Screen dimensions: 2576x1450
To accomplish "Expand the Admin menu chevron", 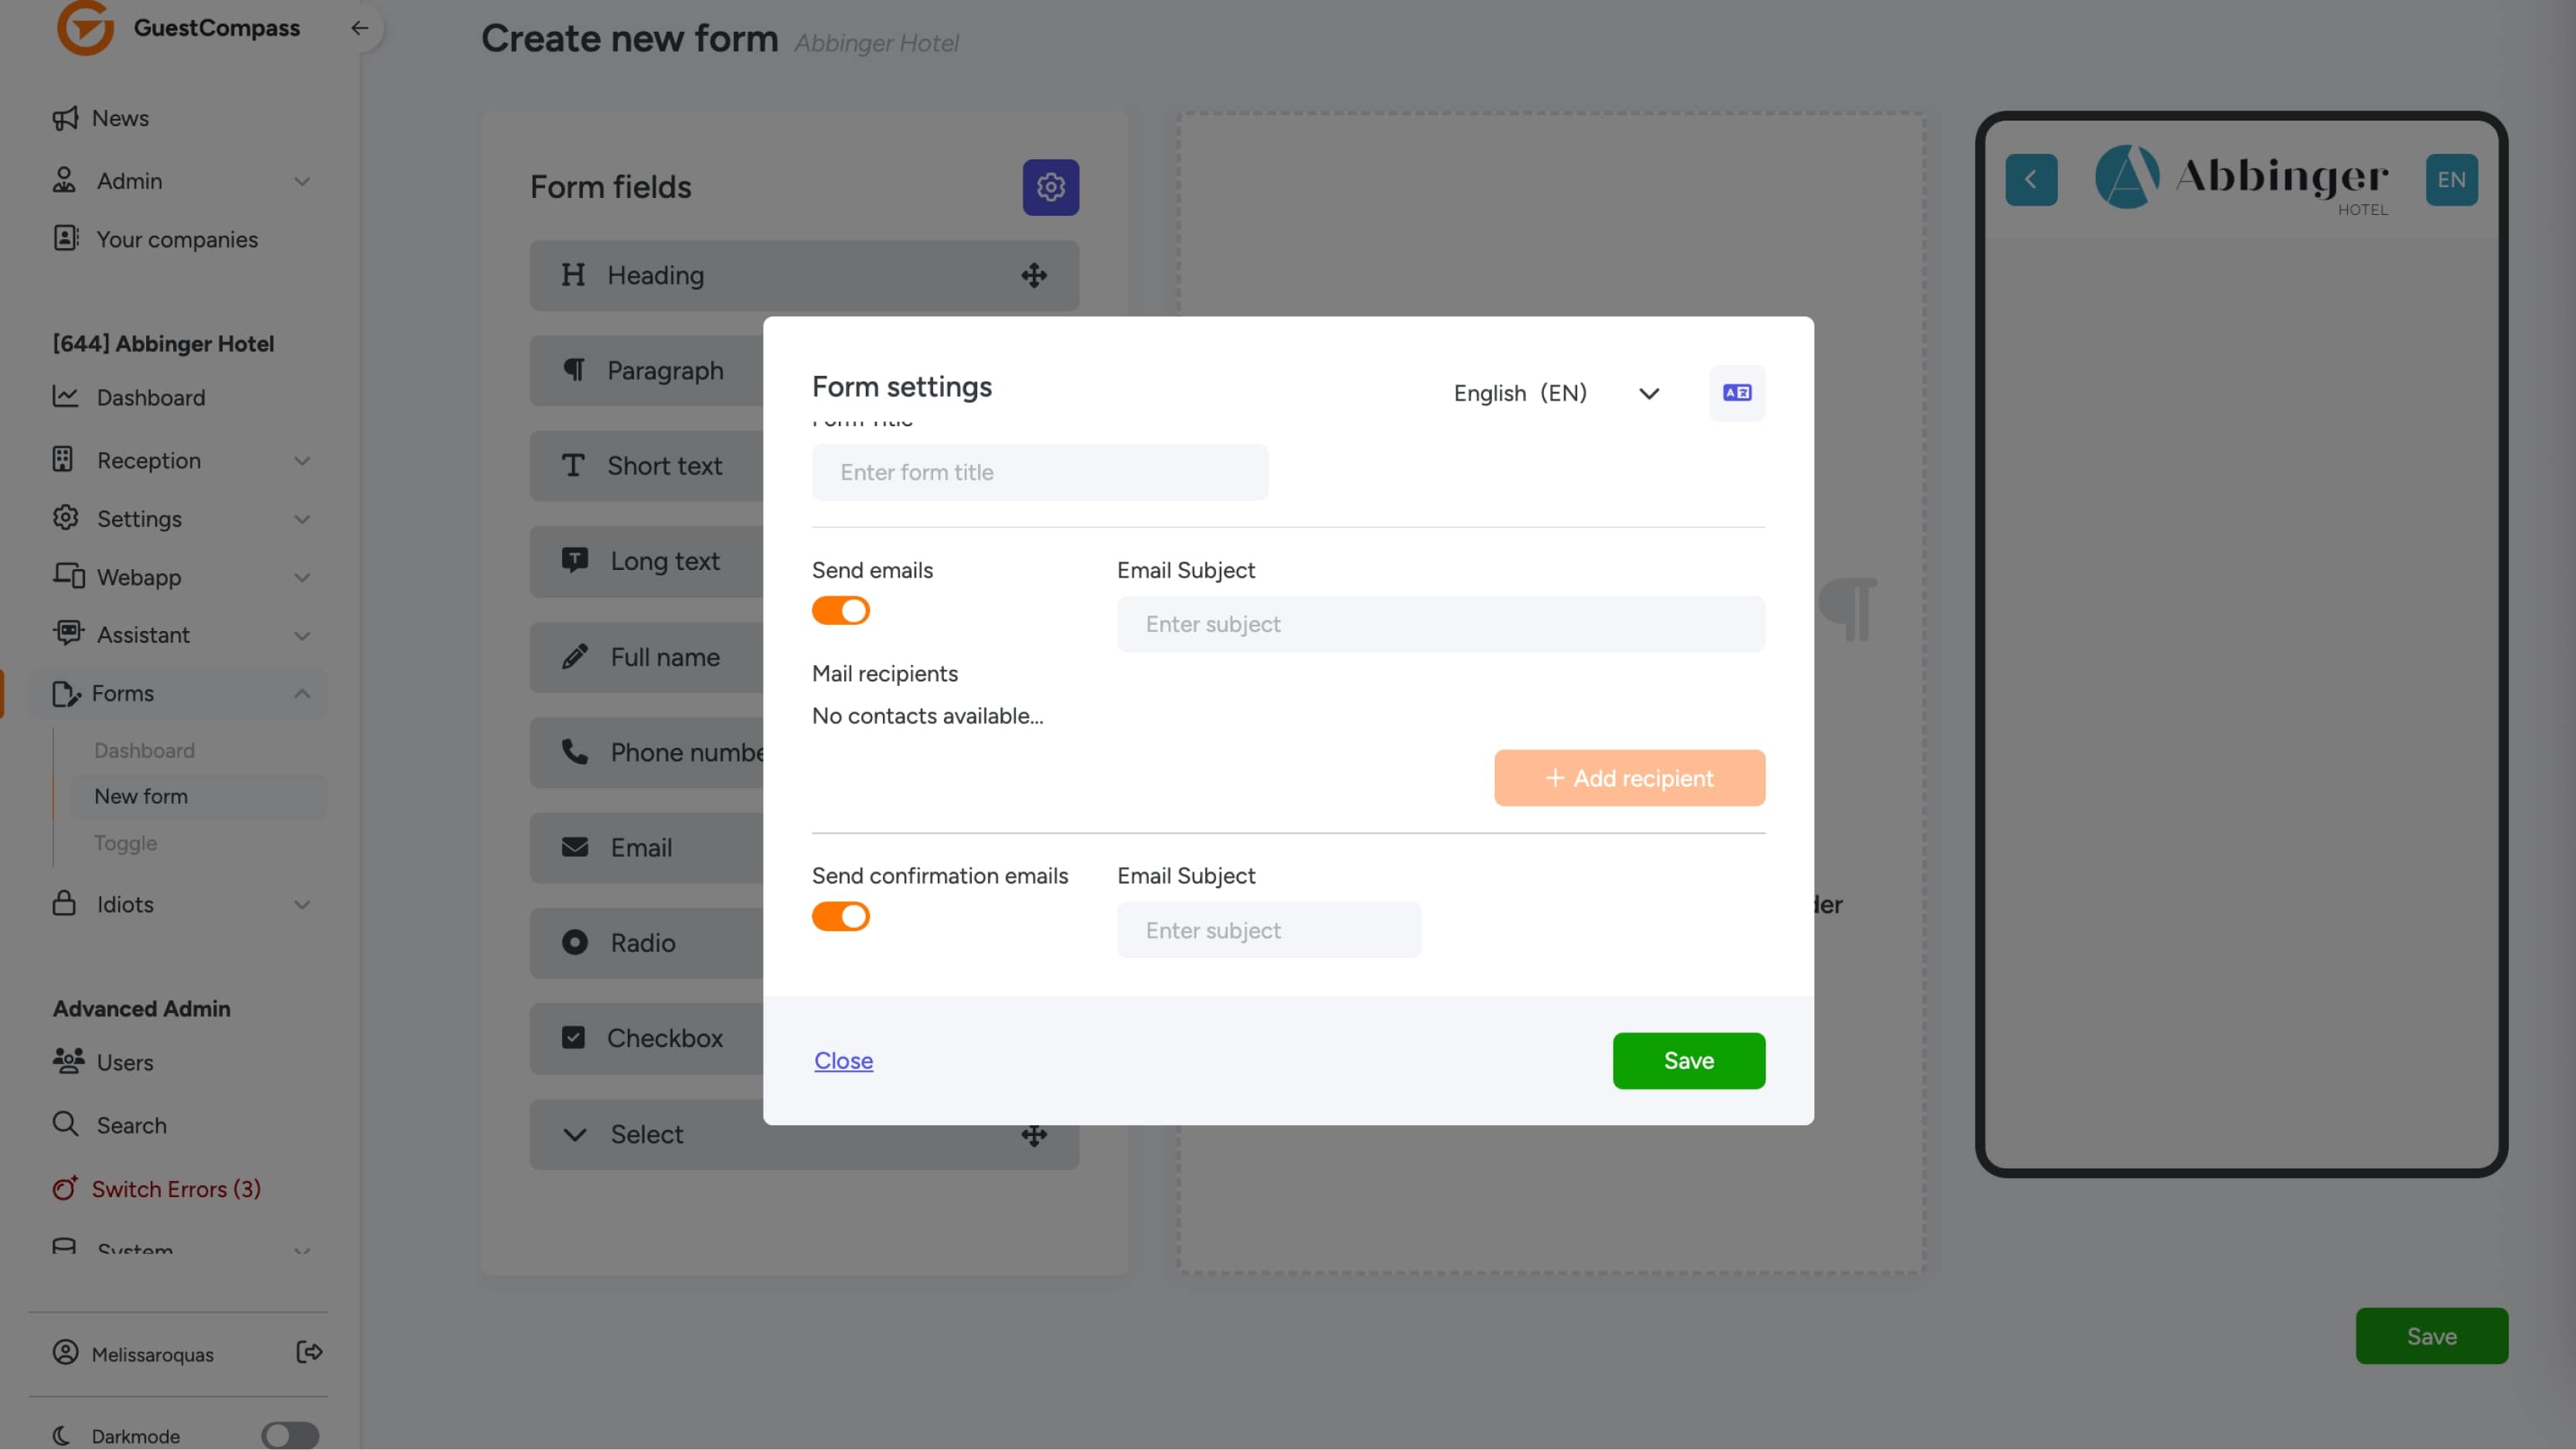I will click(302, 181).
